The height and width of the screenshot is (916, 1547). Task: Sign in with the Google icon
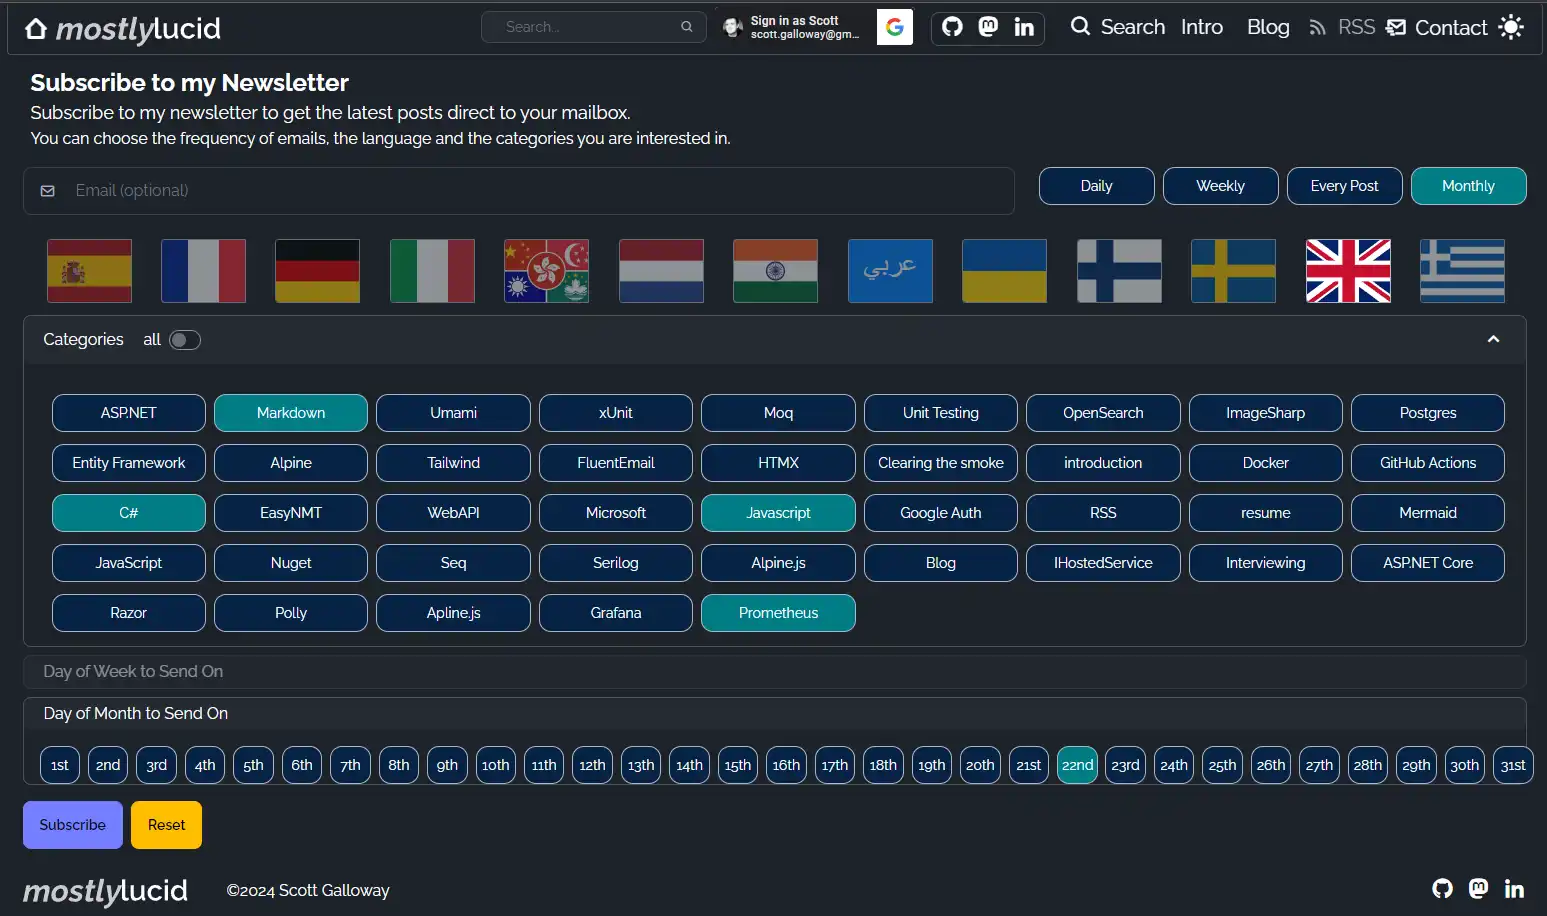pyautogui.click(x=894, y=27)
